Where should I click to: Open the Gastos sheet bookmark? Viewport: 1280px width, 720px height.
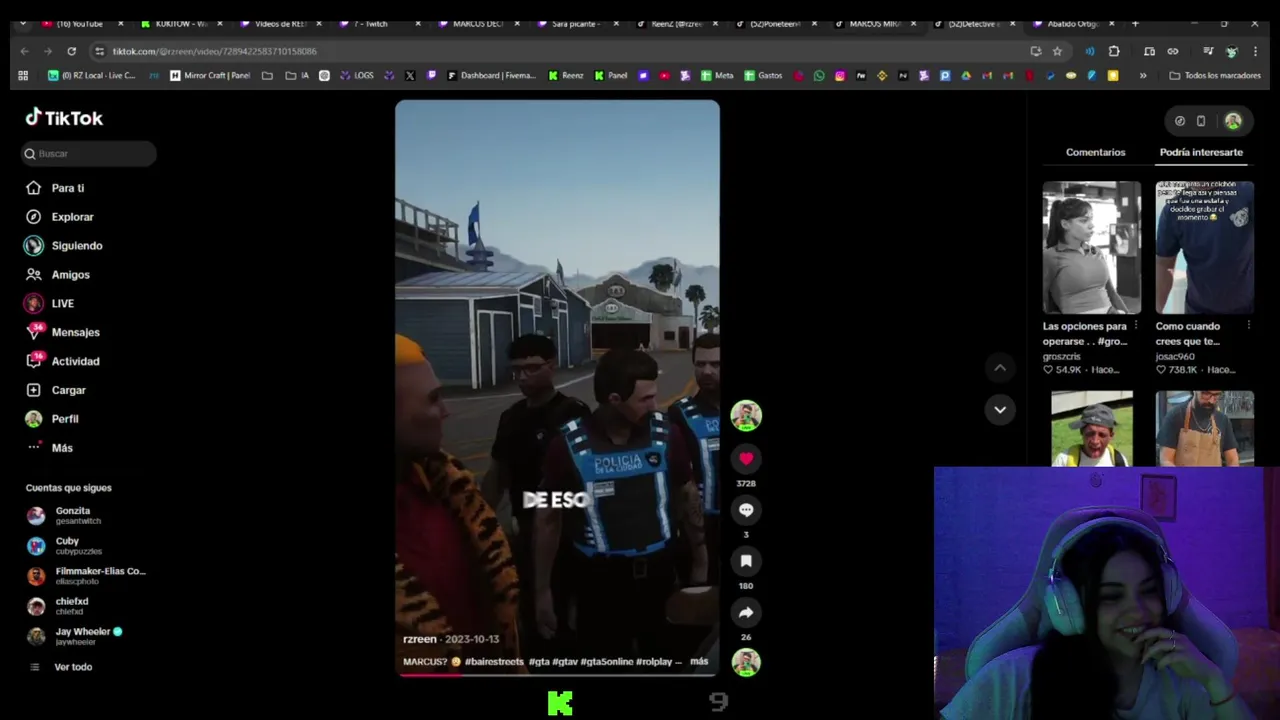click(763, 75)
